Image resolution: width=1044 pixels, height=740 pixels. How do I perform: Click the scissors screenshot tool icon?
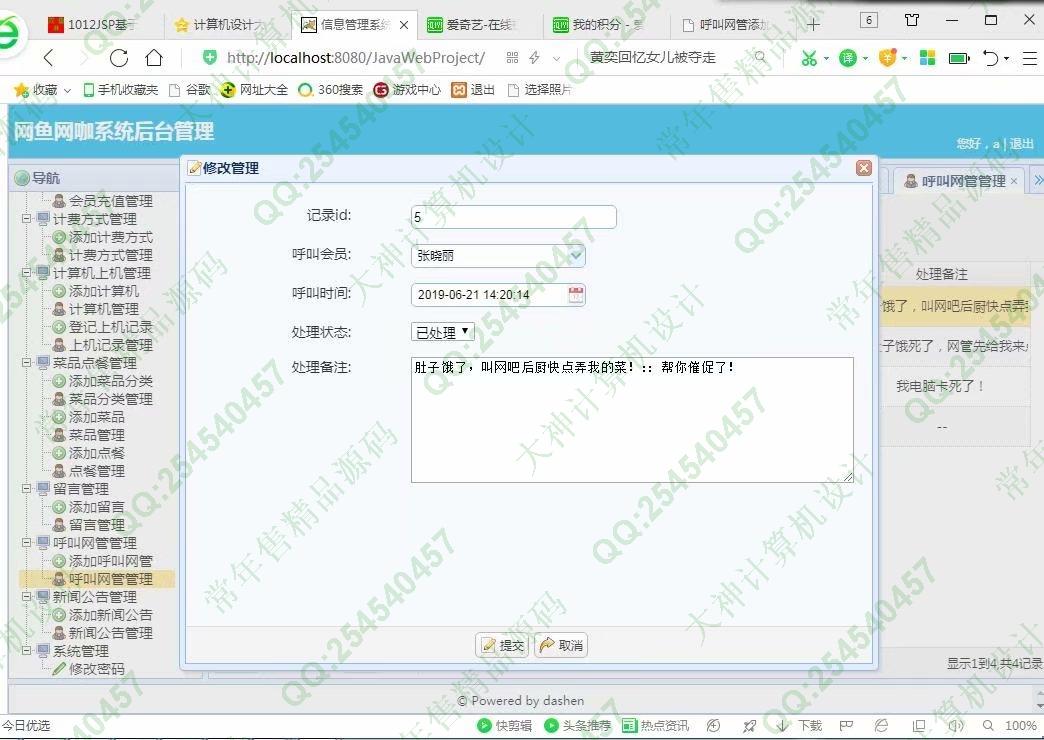coord(809,58)
